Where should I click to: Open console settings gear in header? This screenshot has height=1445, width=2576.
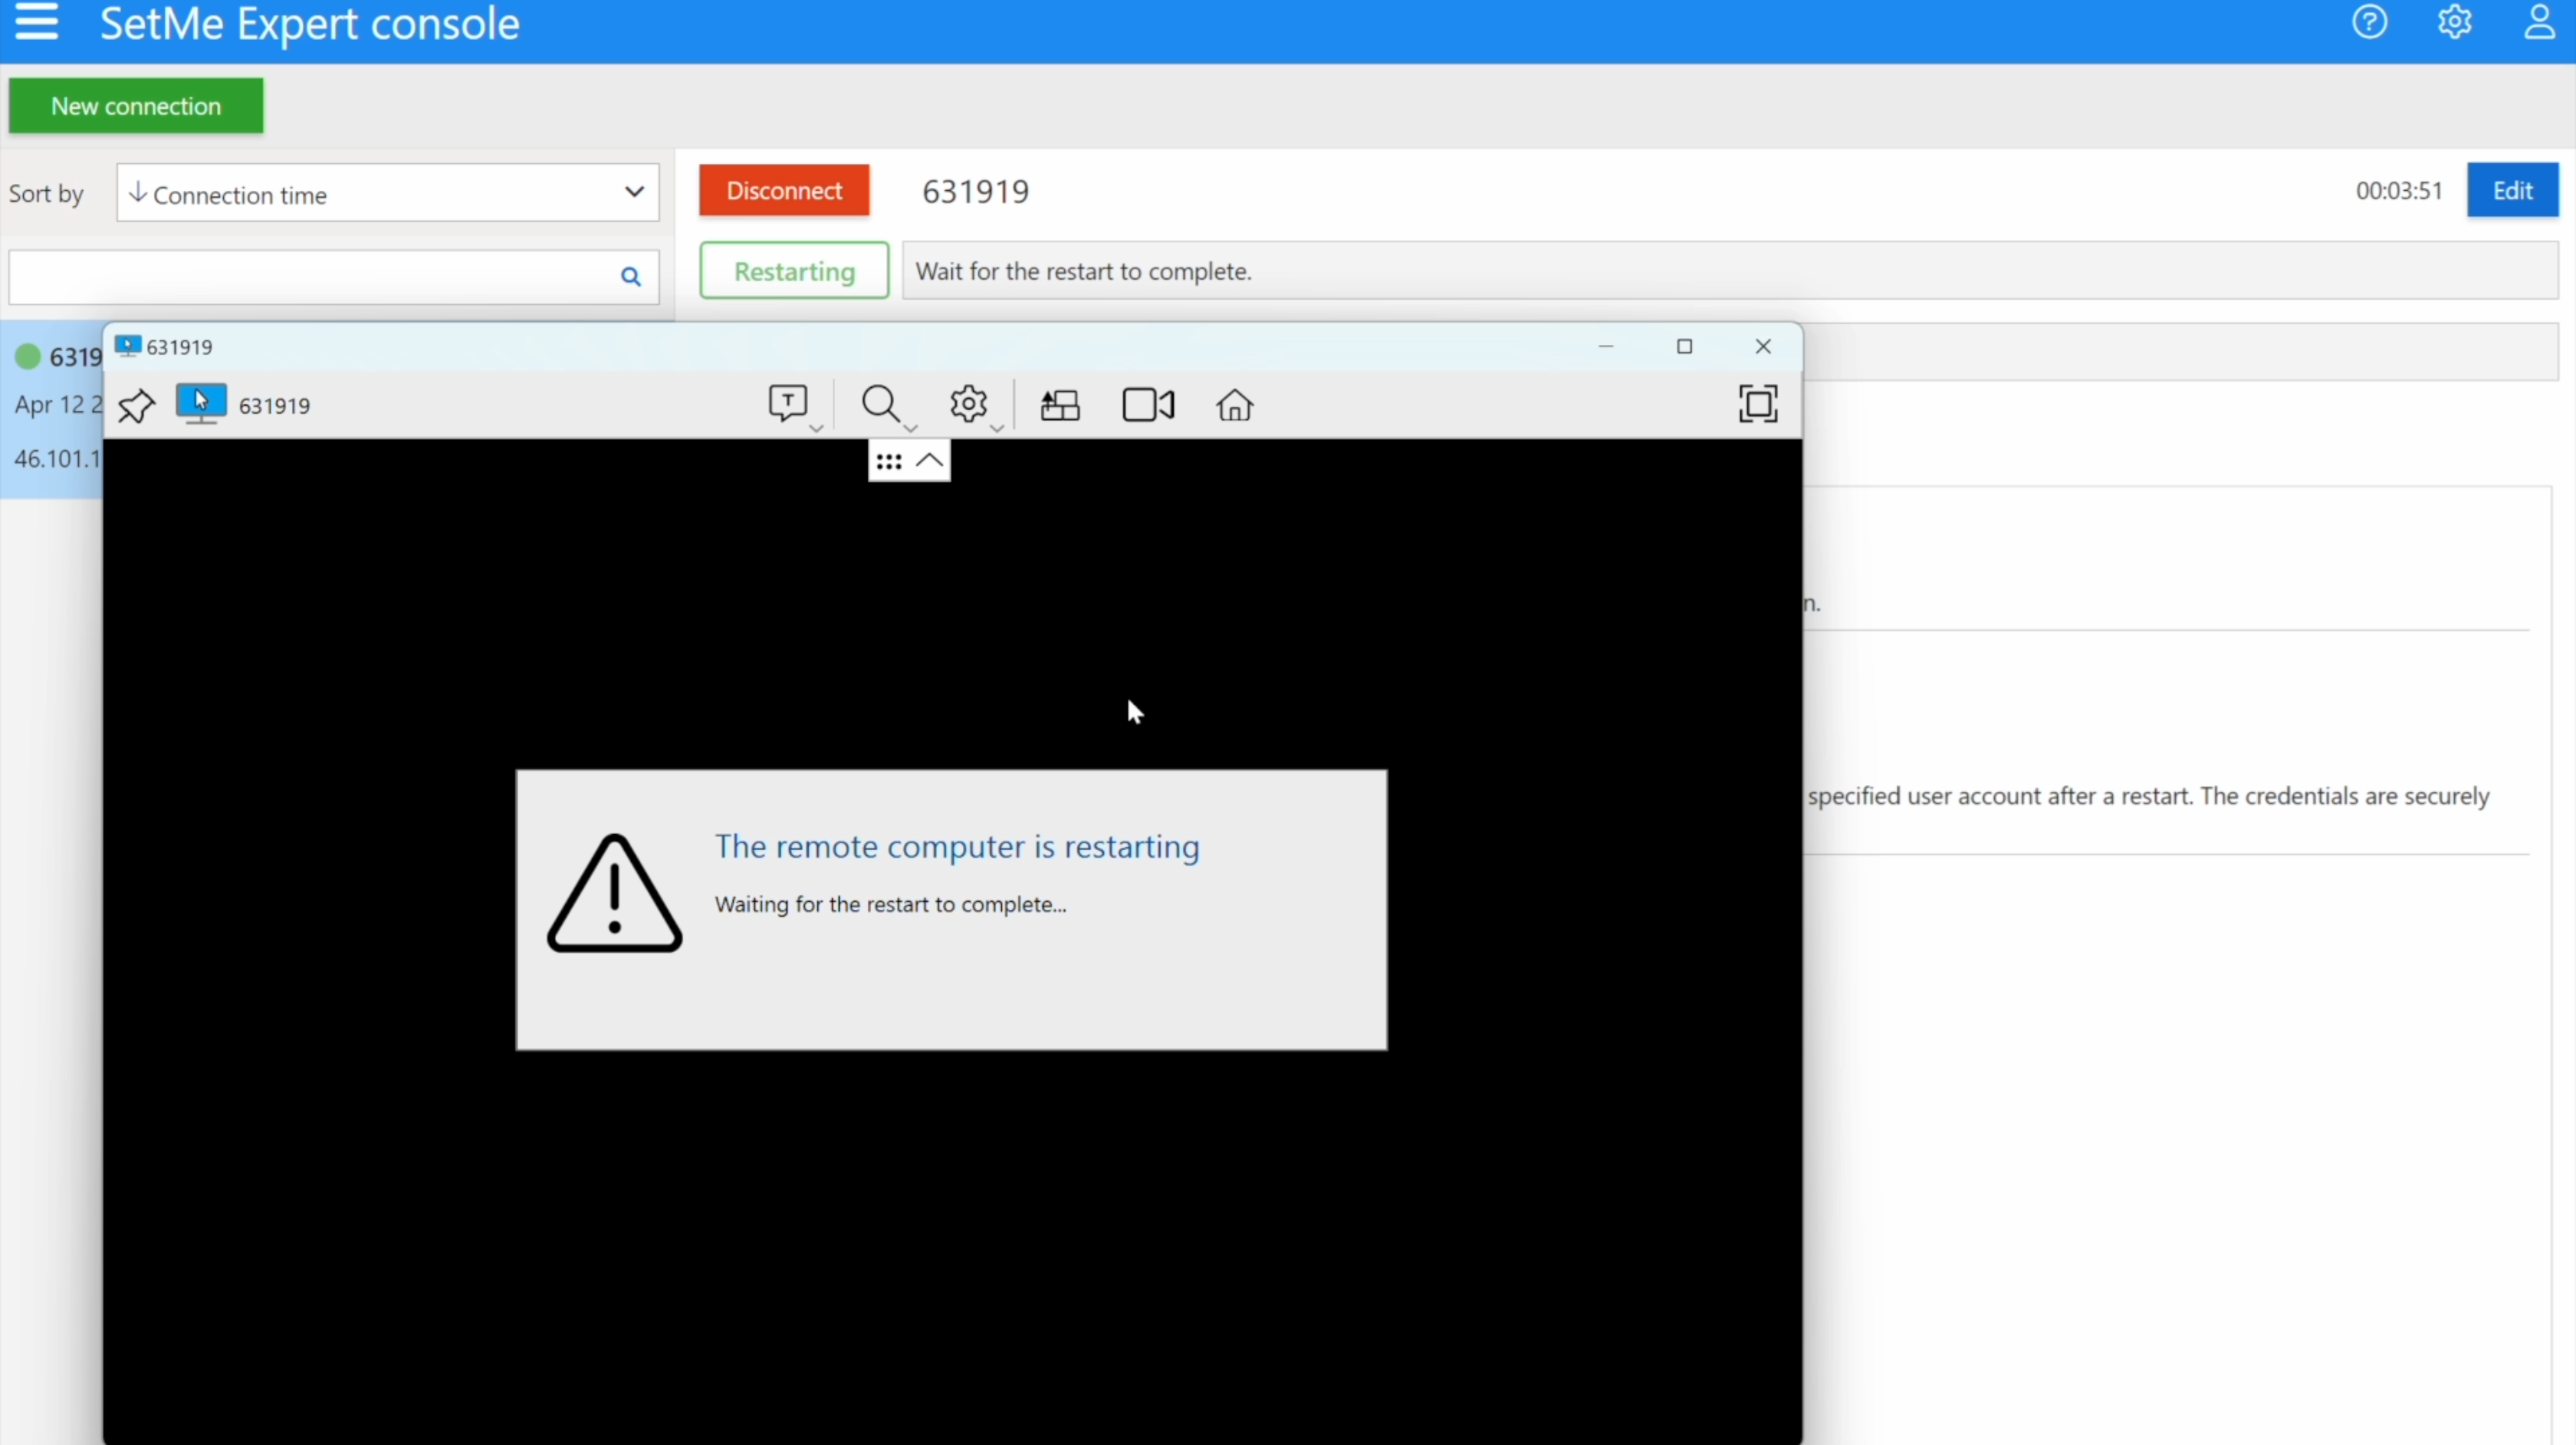(x=2455, y=21)
